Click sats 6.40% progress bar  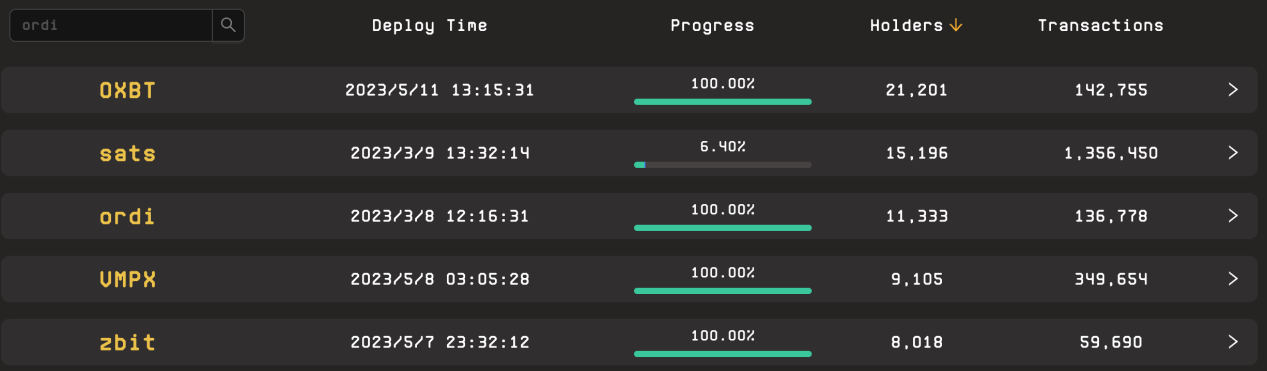coord(723,164)
